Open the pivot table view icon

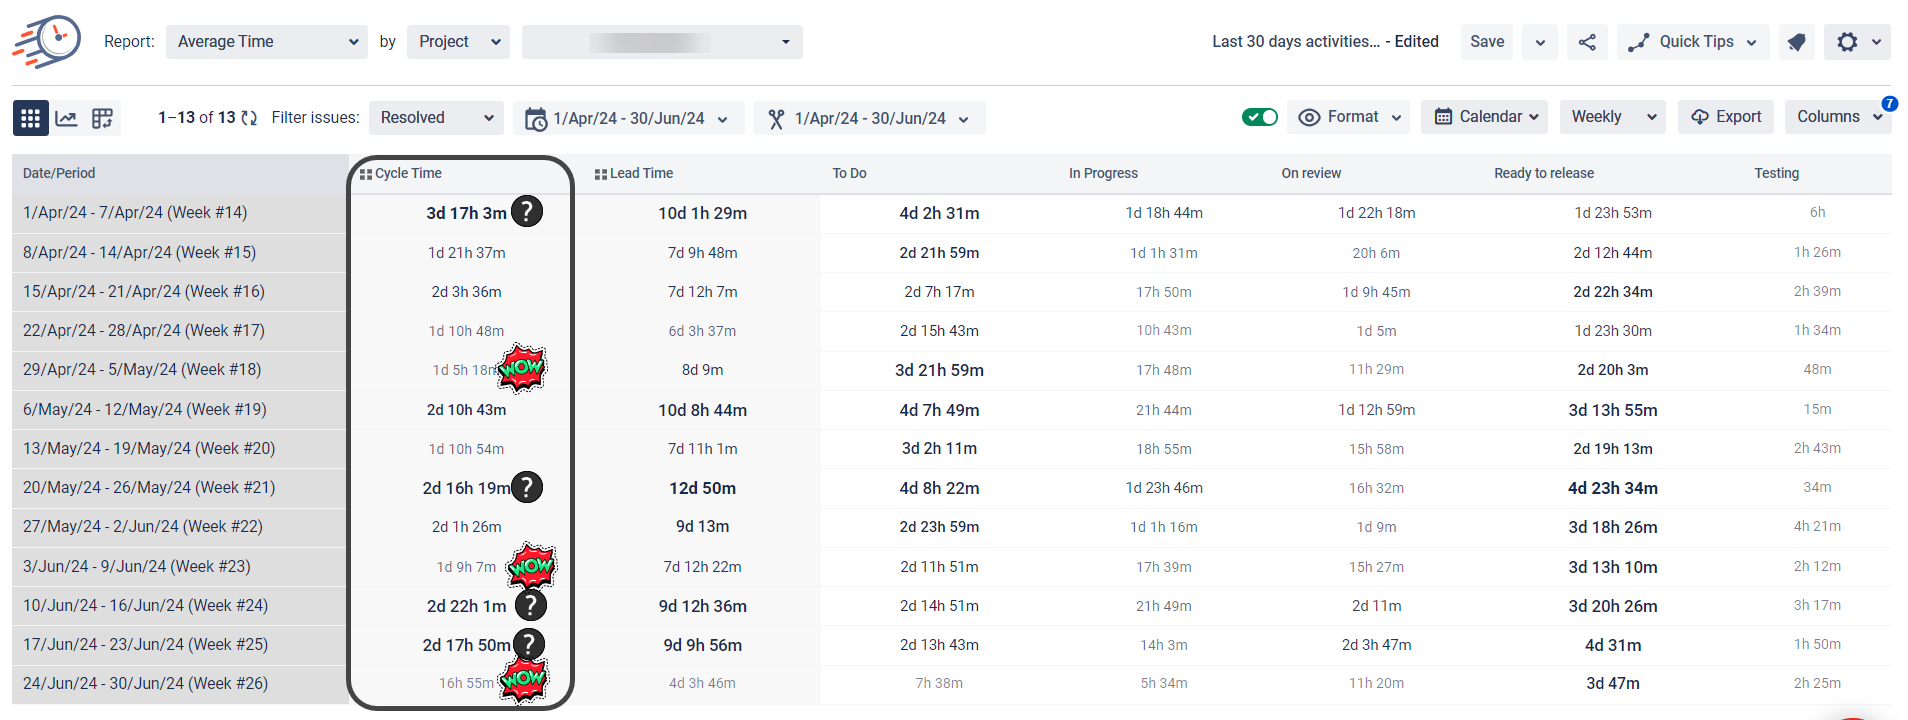point(102,118)
